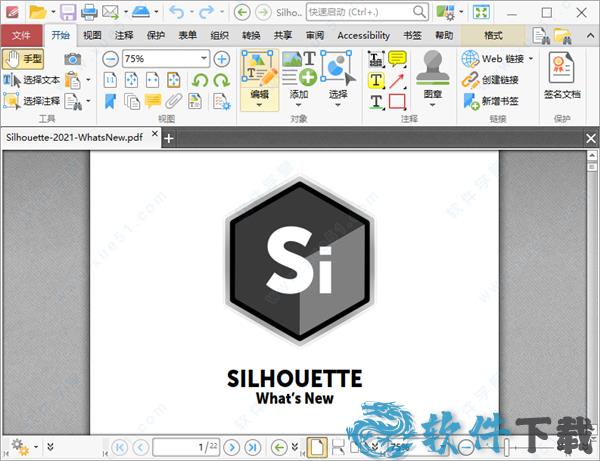Open Web Links (Web 链接) dropdown arrow
600x461 pixels.
coord(531,59)
